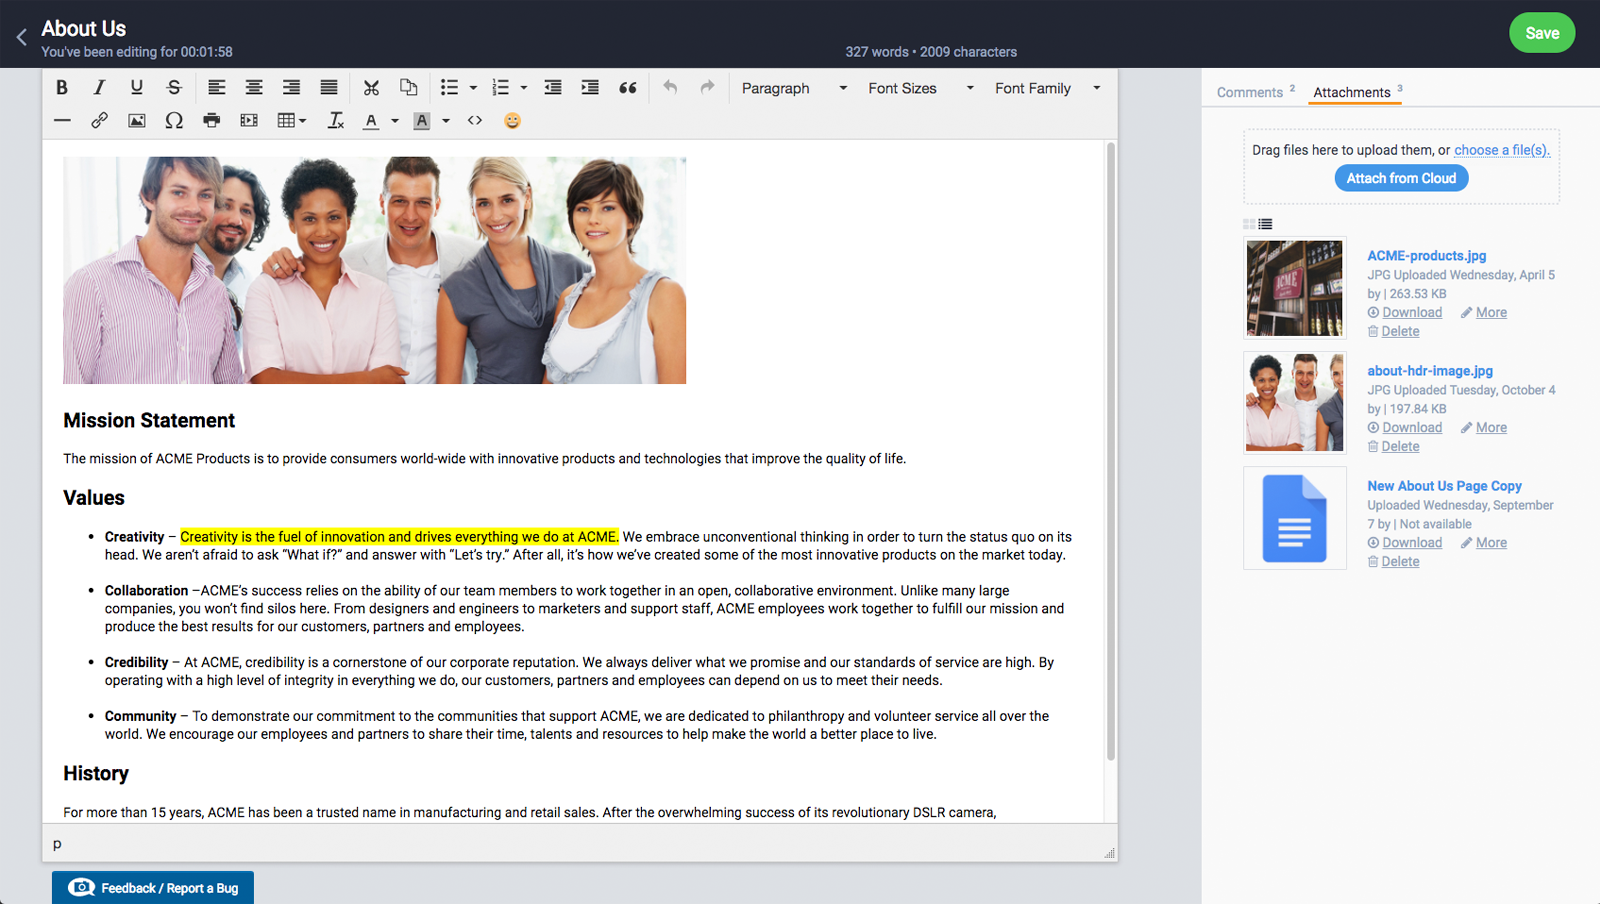Open the New About Us Page Copy thumbnail
The height and width of the screenshot is (904, 1600).
[x=1295, y=518]
